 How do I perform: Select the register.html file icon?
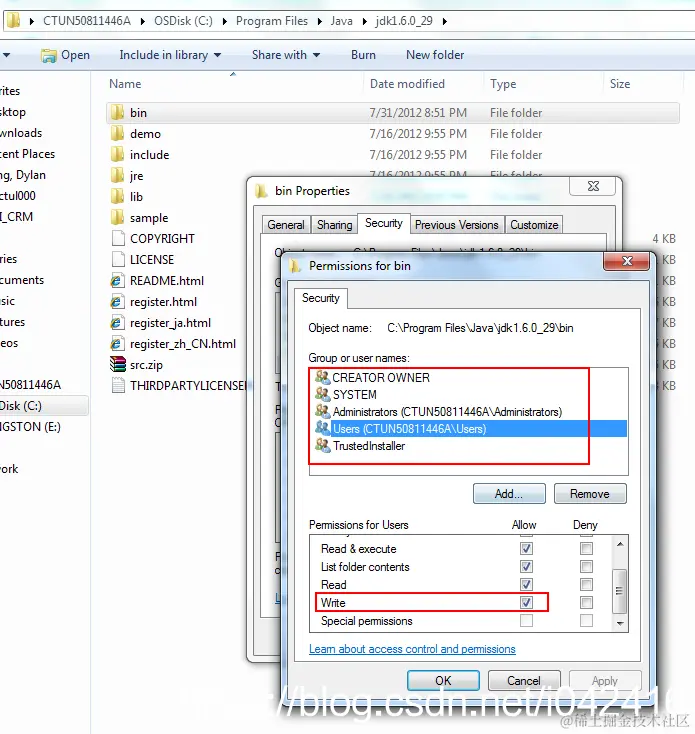click(x=117, y=302)
